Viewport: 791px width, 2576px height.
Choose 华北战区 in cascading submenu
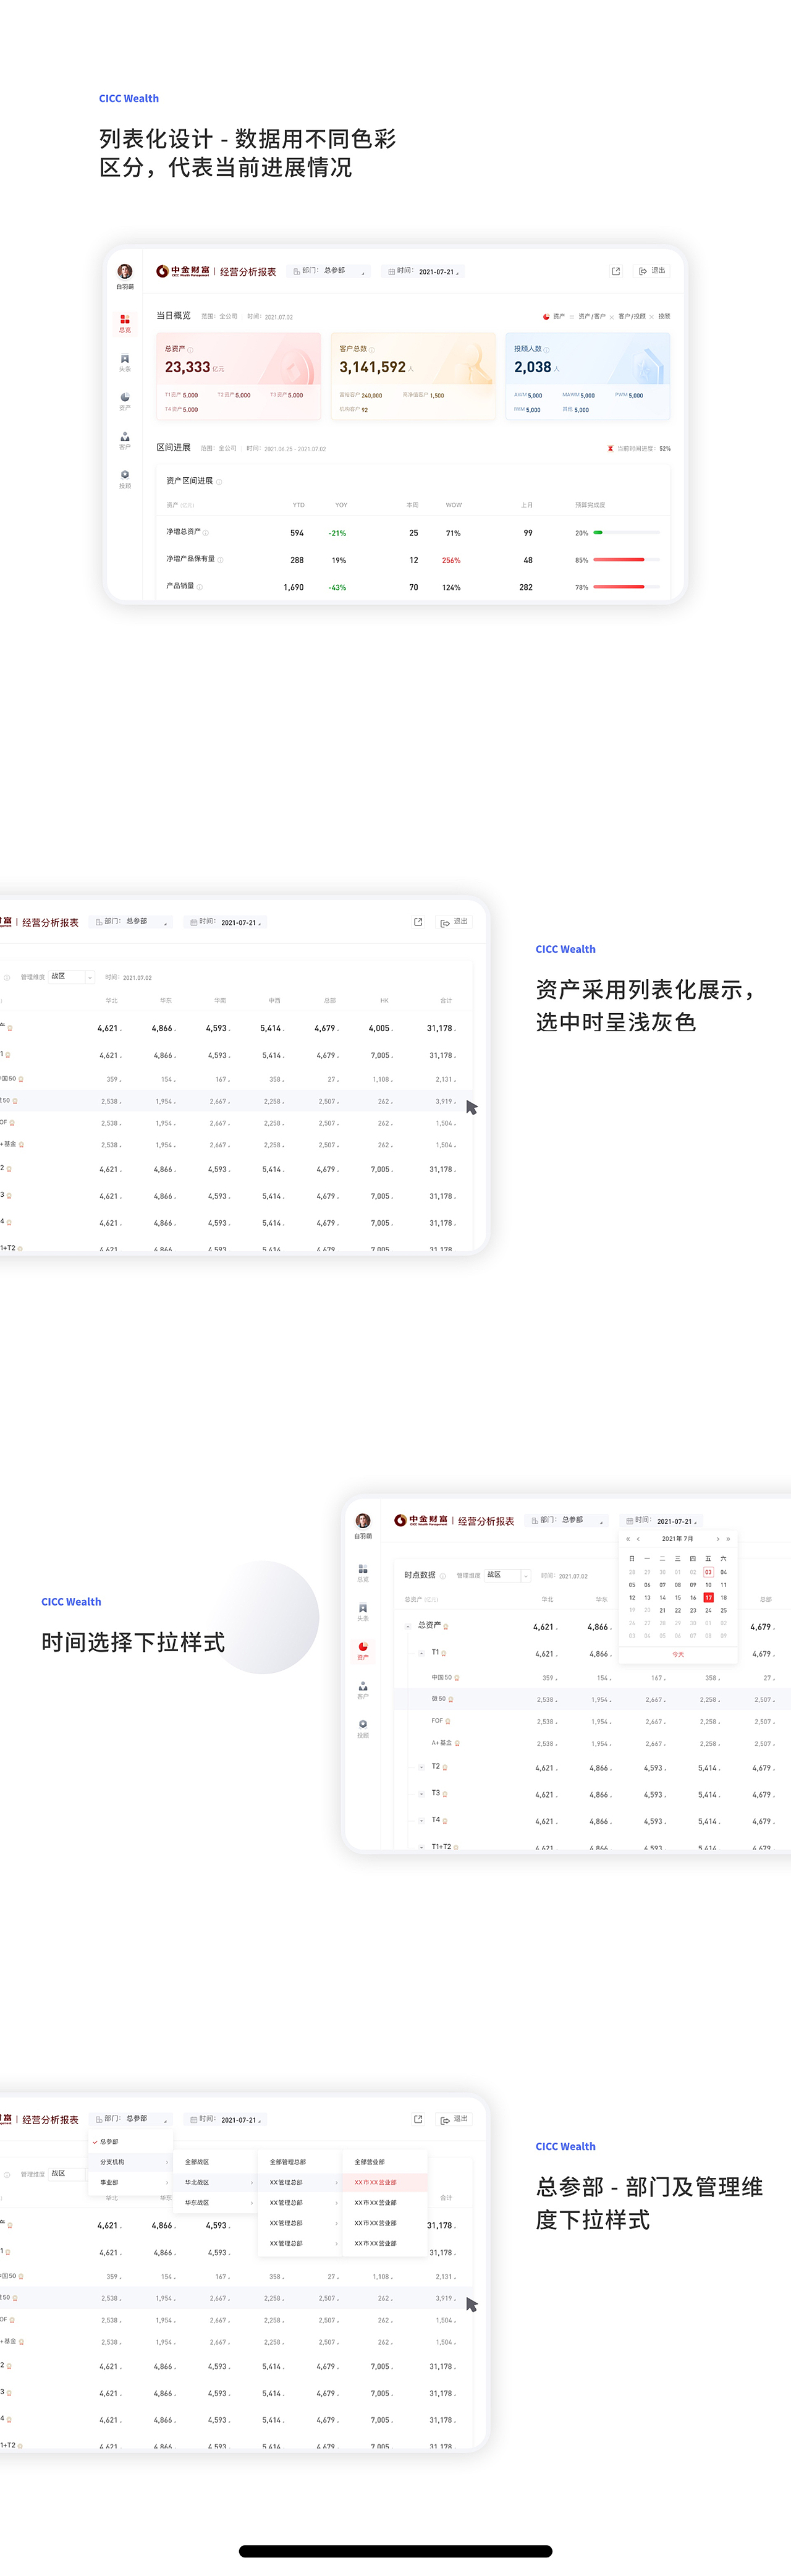215,2182
